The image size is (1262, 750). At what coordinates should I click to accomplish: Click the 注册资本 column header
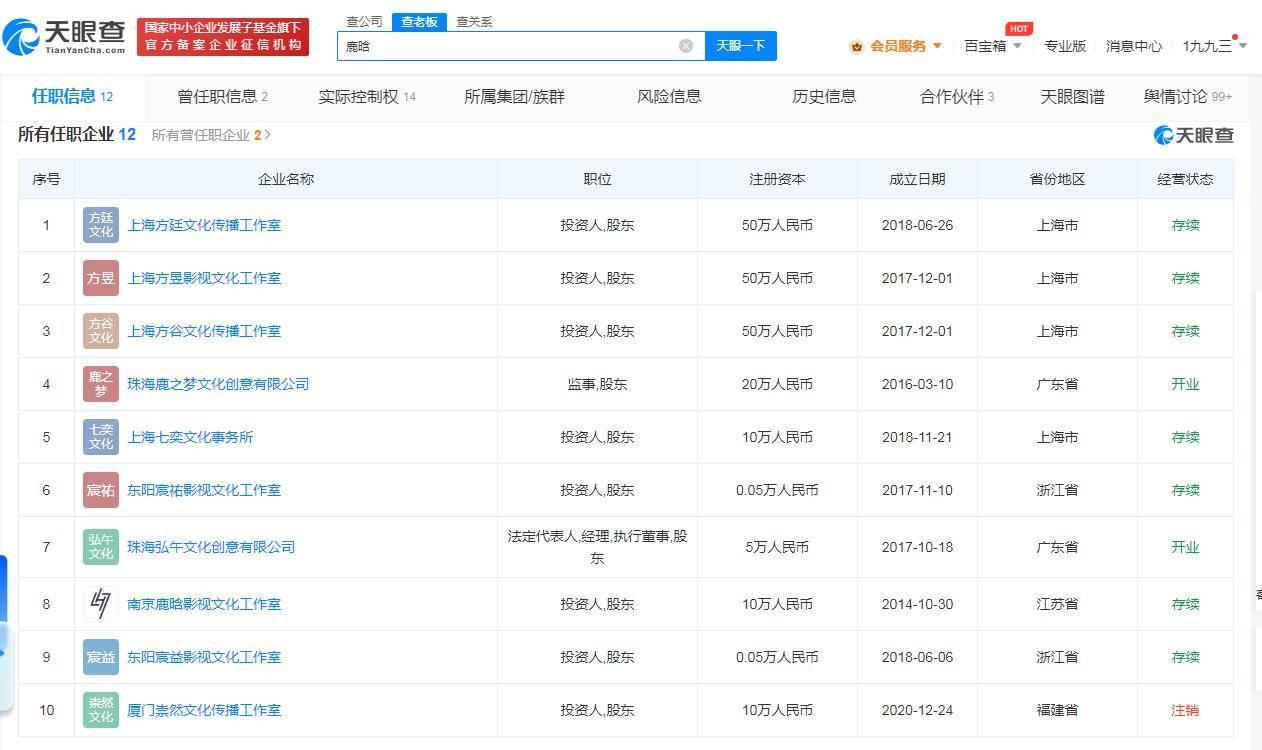pos(777,179)
